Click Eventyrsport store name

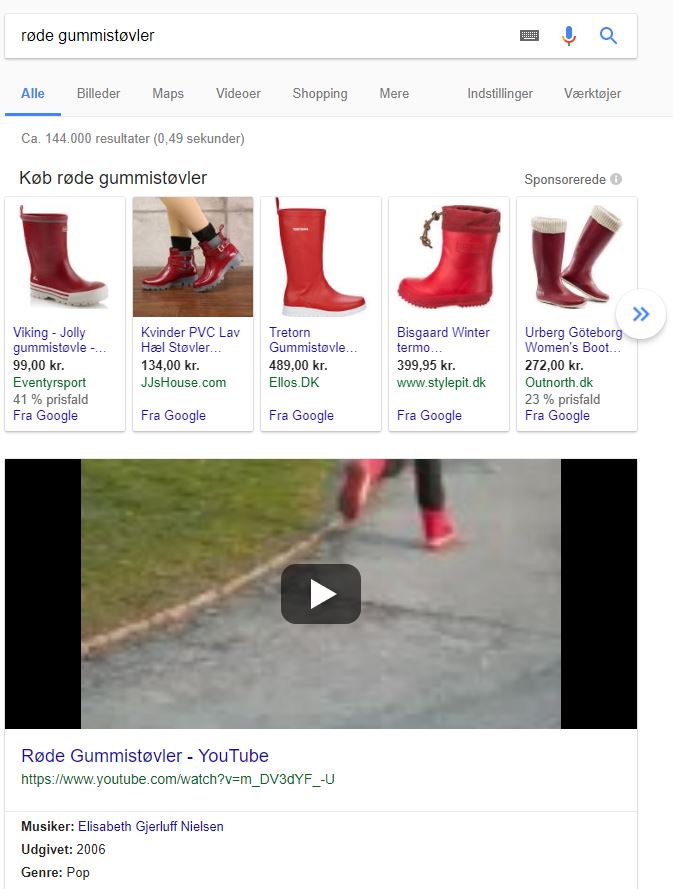pos(49,383)
